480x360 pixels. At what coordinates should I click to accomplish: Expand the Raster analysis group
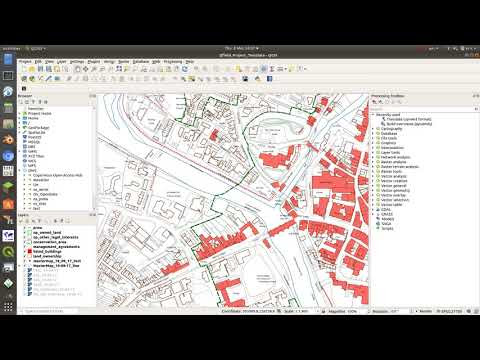coord(373,162)
